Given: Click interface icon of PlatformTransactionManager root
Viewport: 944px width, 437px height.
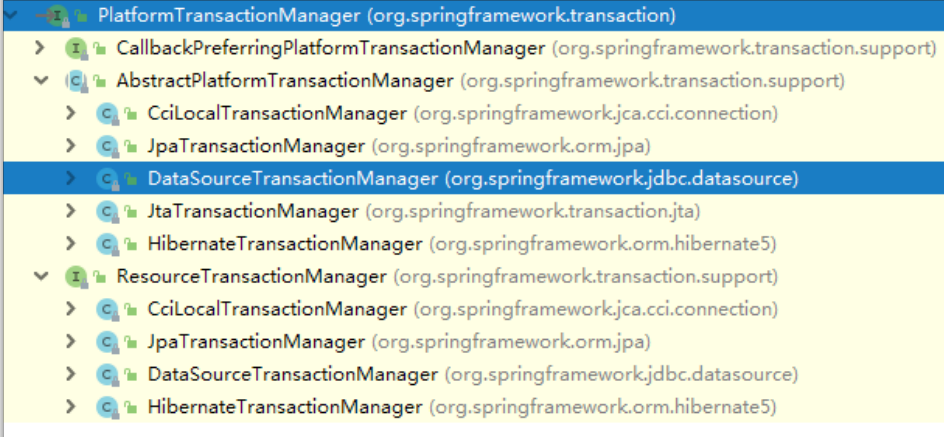Looking at the screenshot, I should 56,16.
